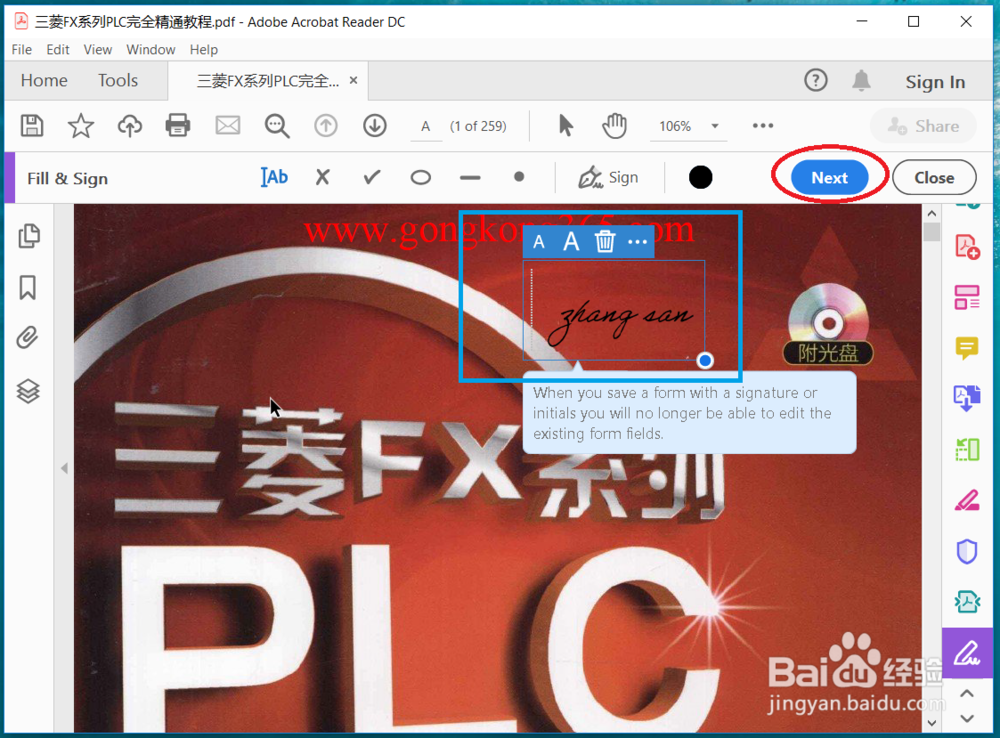Open bookmarks panel
The height and width of the screenshot is (738, 1000).
click(27, 288)
